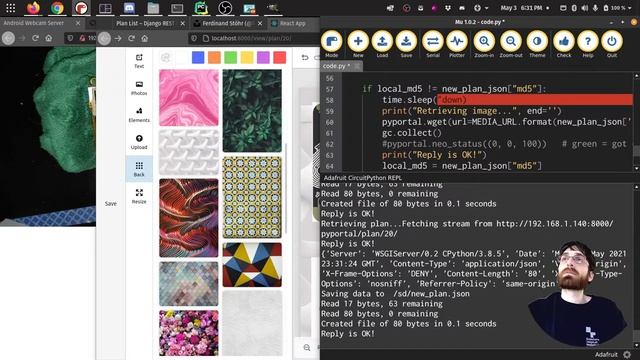This screenshot has height=360, width=640.
Task: Pick the purple background color swatch
Action: pos(263,58)
